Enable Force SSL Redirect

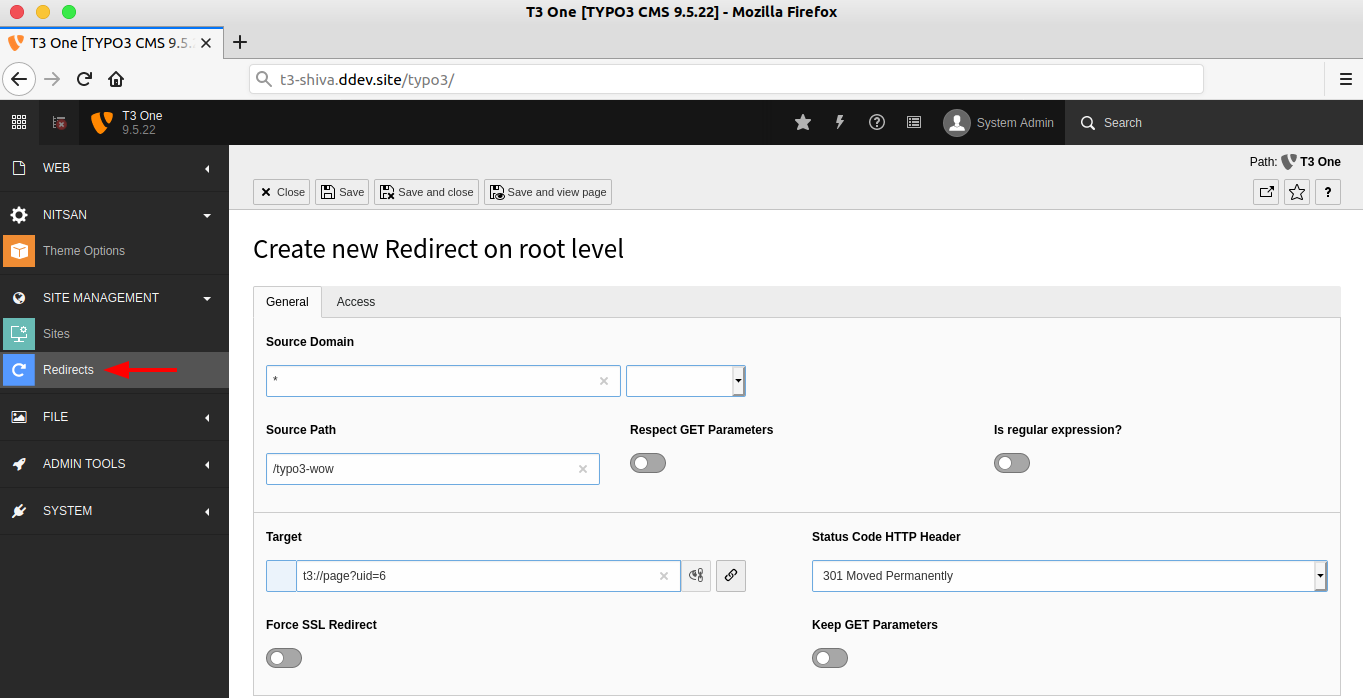point(283,657)
